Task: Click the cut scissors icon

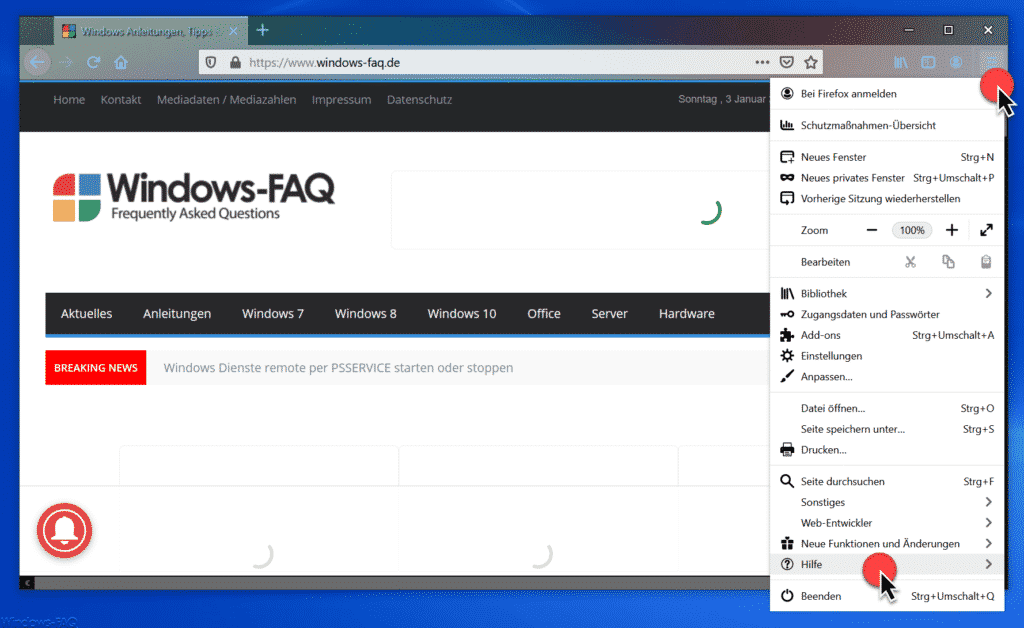Action: coord(910,262)
